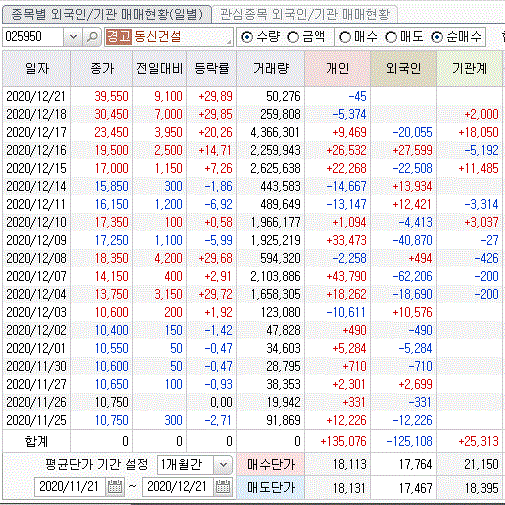Click the 기관계 column header
Viewport: 505px width, 505px height.
469,68
